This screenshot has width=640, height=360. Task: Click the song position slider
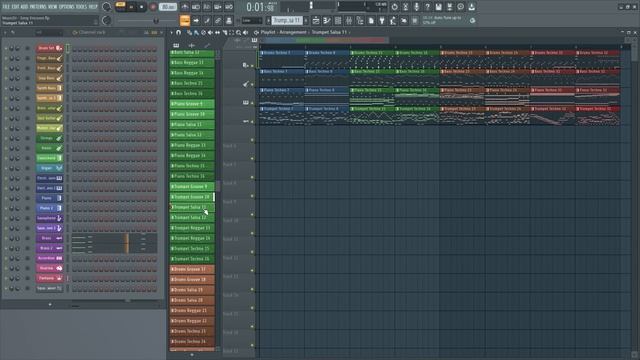(146, 20)
